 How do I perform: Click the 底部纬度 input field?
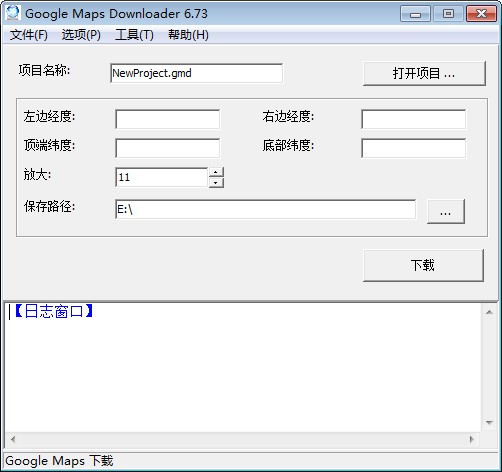pyautogui.click(x=413, y=148)
